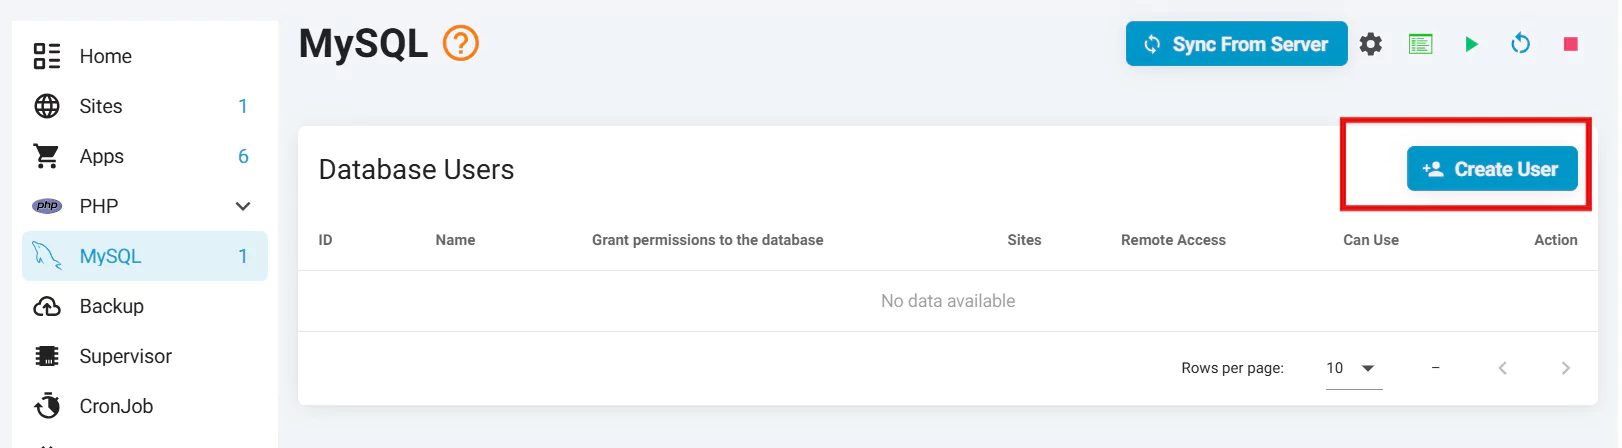Go to previous table page arrow
This screenshot has height=448, width=1622.
[1502, 368]
